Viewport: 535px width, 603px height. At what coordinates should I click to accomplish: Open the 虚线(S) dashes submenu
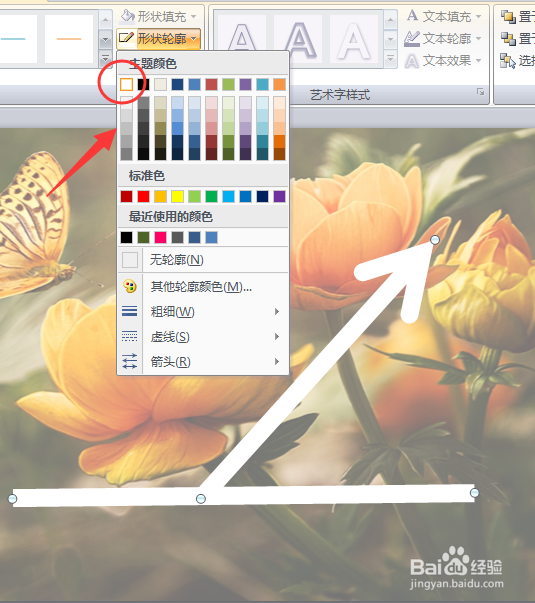pos(203,337)
